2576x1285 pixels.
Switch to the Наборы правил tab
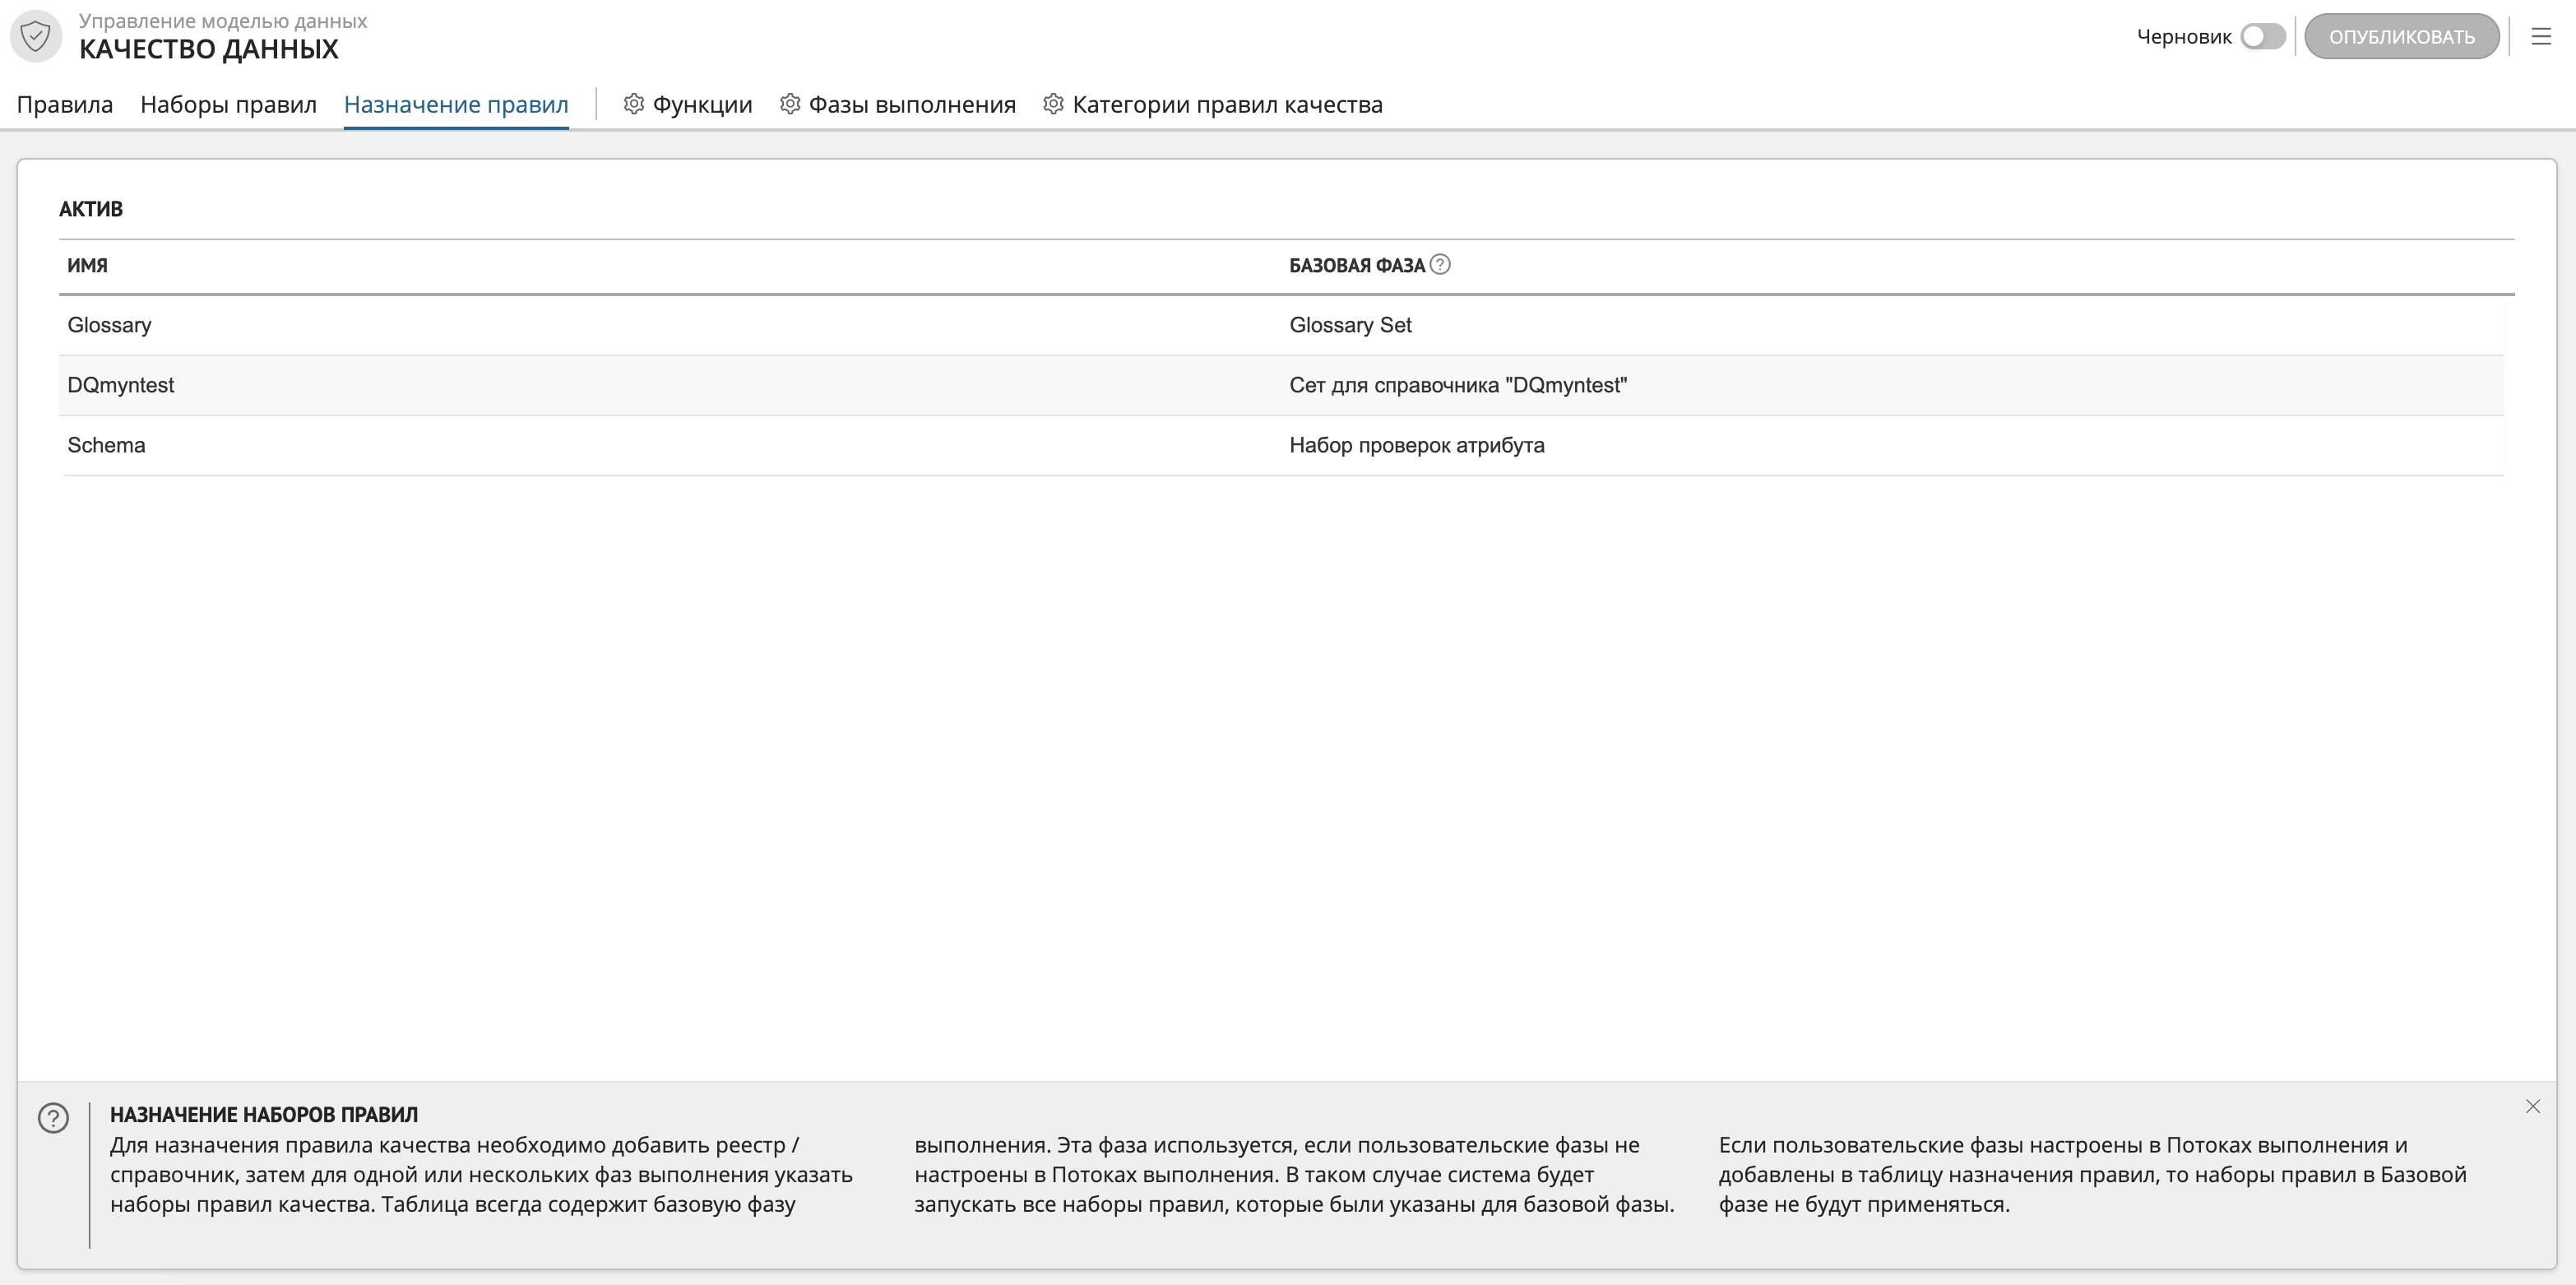coord(228,104)
